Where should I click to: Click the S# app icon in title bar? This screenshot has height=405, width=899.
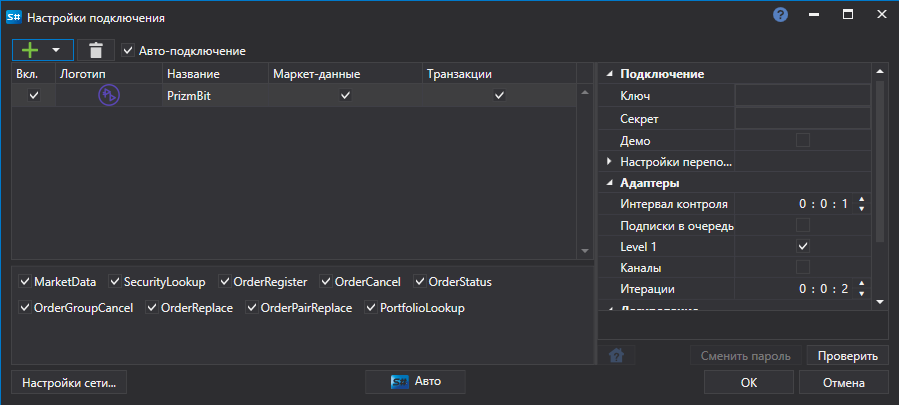[14, 18]
